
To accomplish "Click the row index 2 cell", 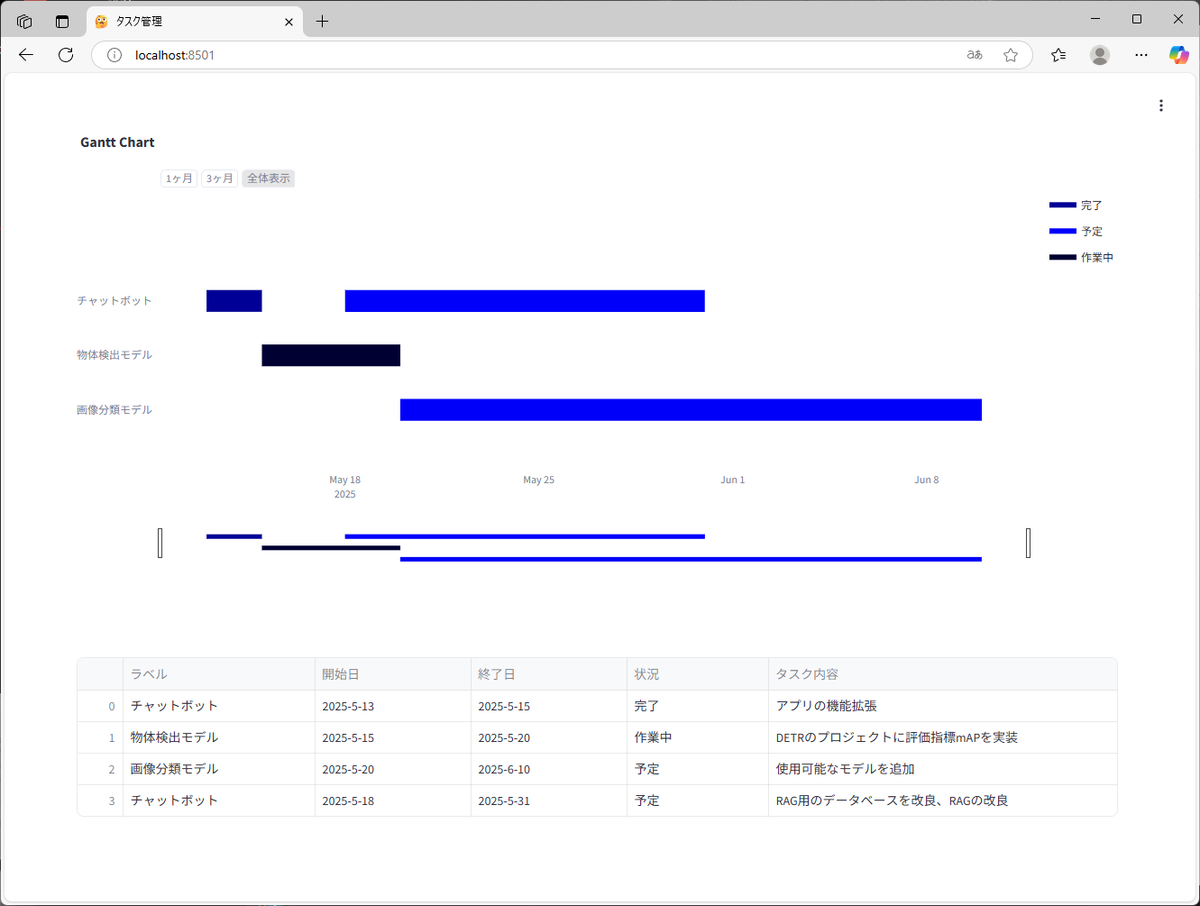I will click(100, 769).
